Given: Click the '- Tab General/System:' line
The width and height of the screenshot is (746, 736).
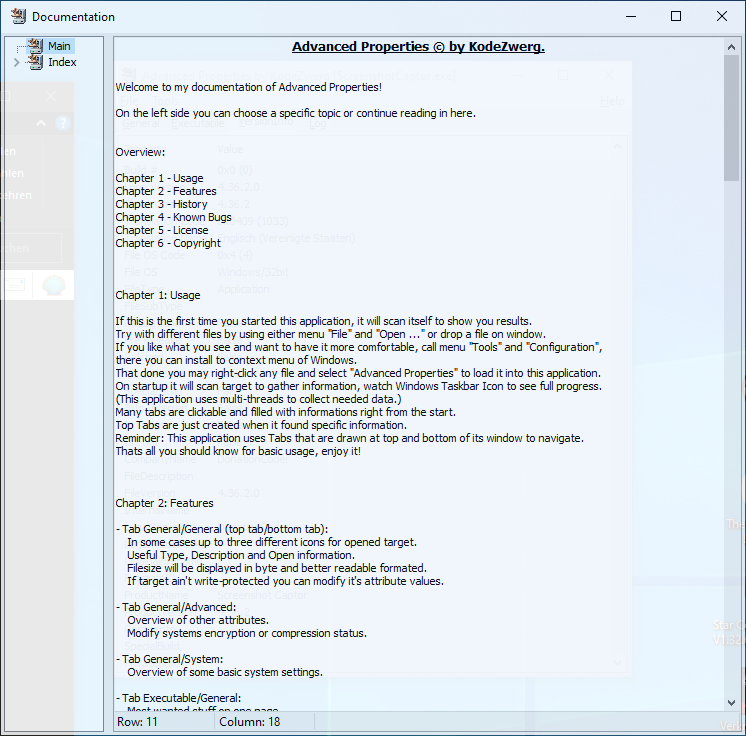Looking at the screenshot, I should (x=169, y=659).
